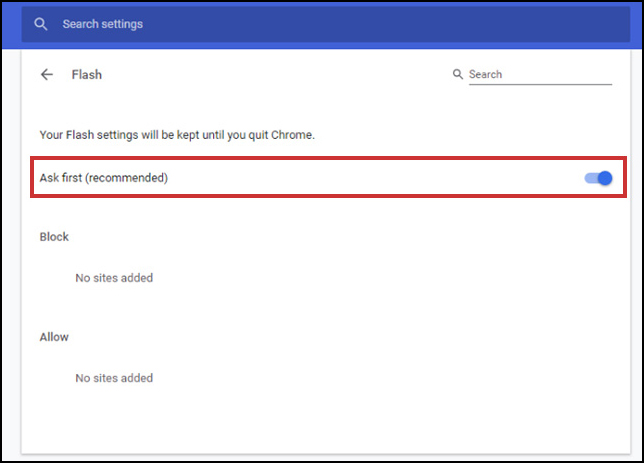Click empty space inside the red highlighted row
Image resolution: width=644 pixels, height=463 pixels.
coord(370,178)
